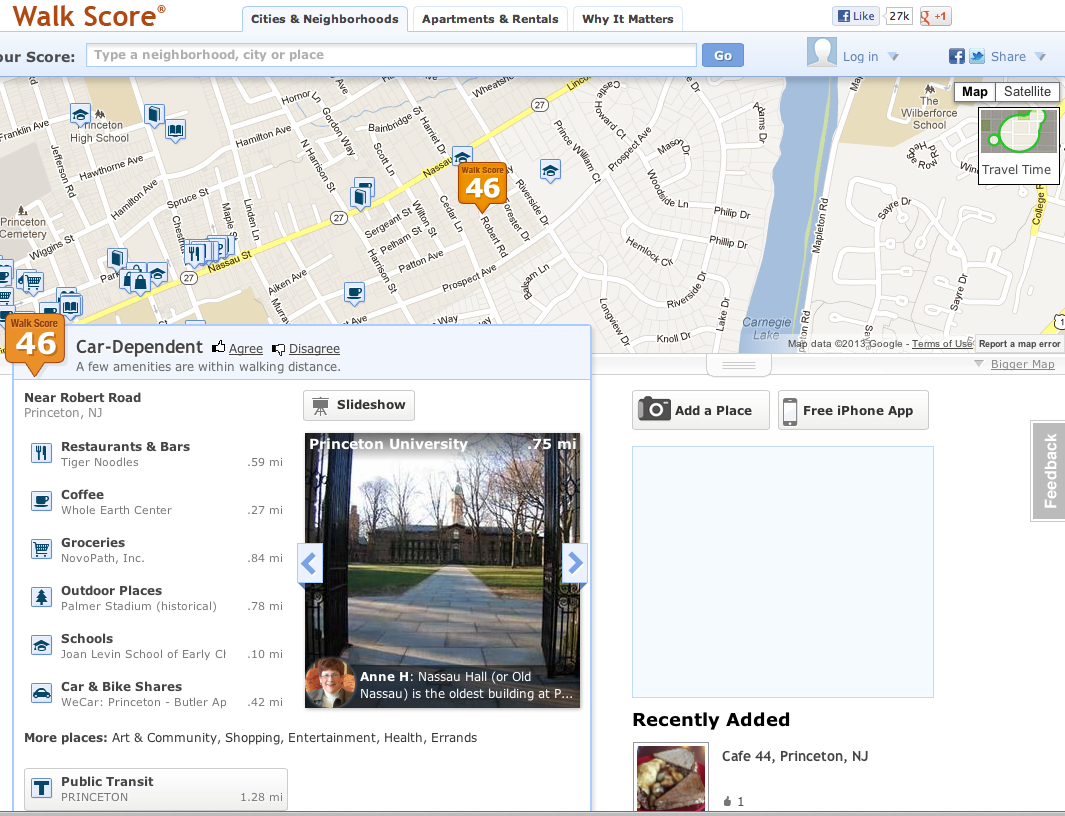
Task: Switch map to Satellite view
Action: click(x=1027, y=92)
